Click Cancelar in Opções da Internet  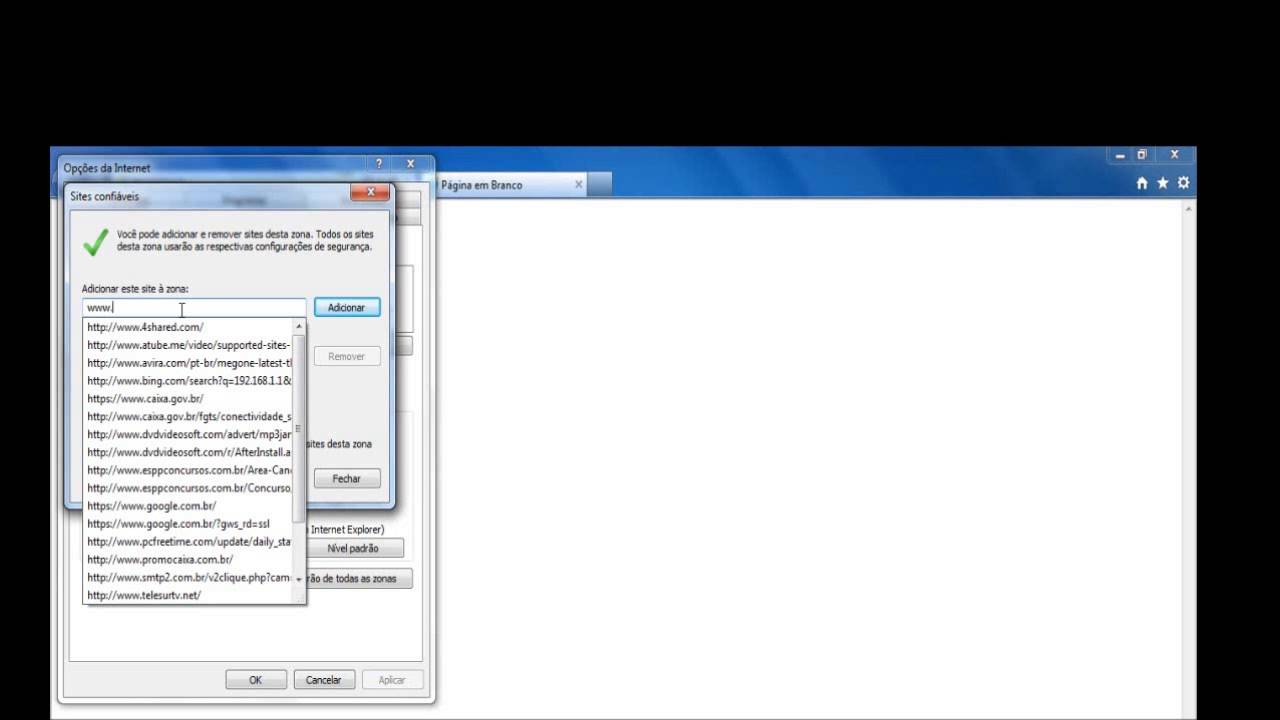pyautogui.click(x=324, y=680)
